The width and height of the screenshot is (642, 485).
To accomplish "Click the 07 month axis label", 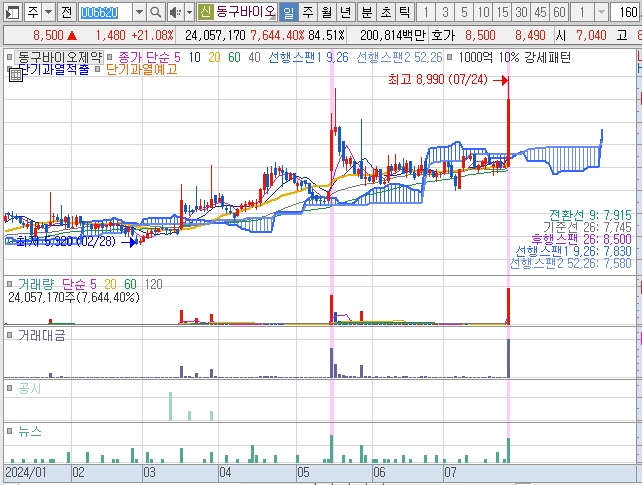I will (450, 473).
